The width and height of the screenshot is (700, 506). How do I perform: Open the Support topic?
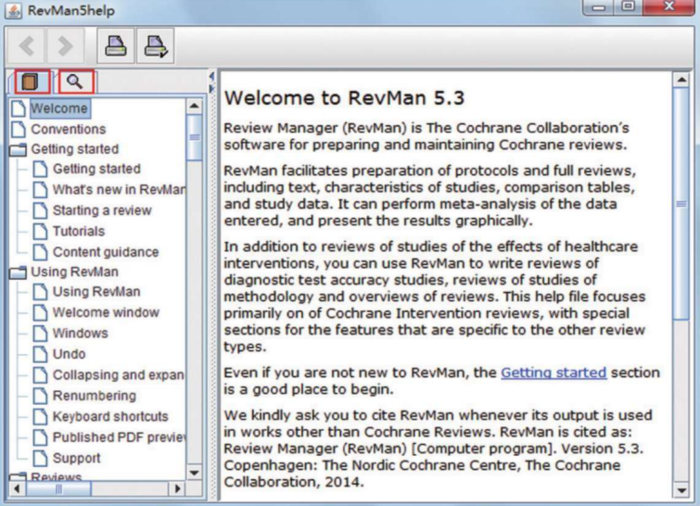76,458
